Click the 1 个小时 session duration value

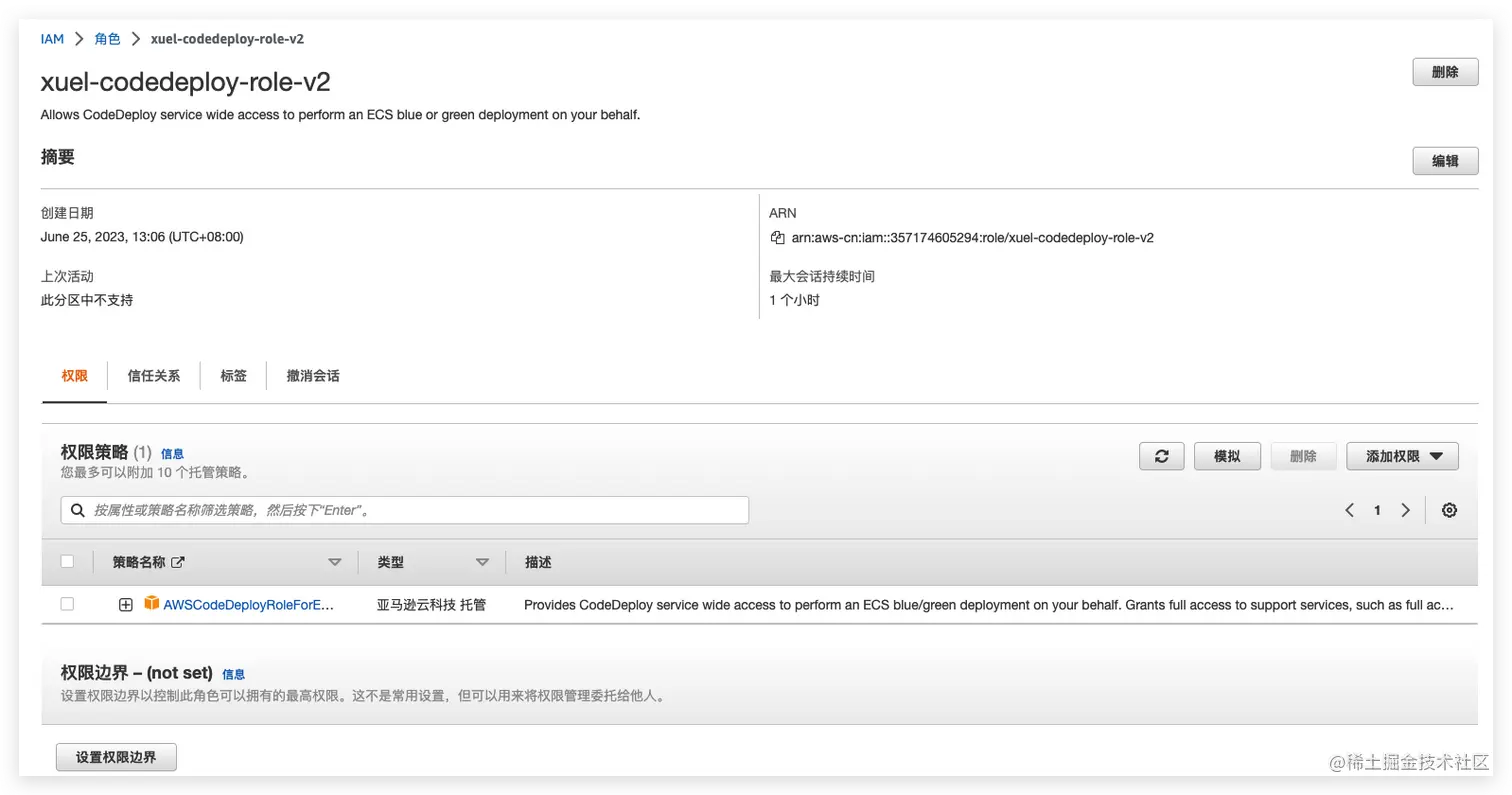tap(795, 300)
